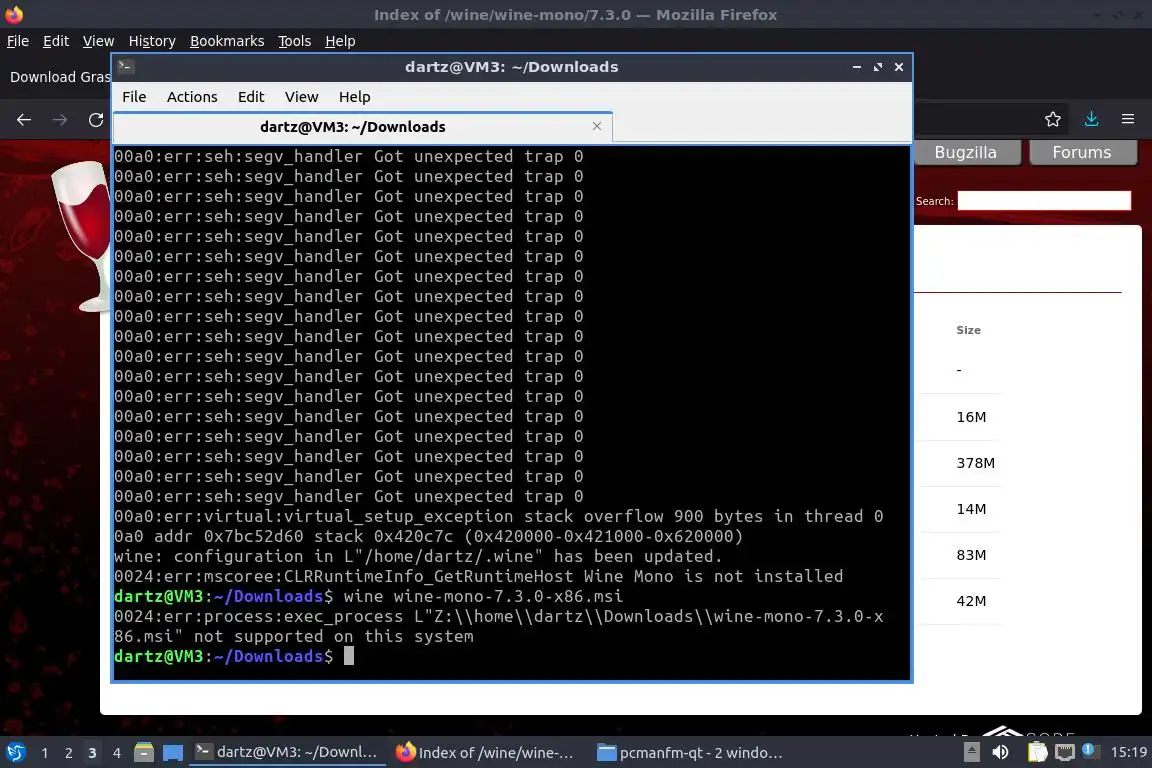1152x768 pixels.
Task: Click the terminal window title-bar icon
Action: coord(125,67)
